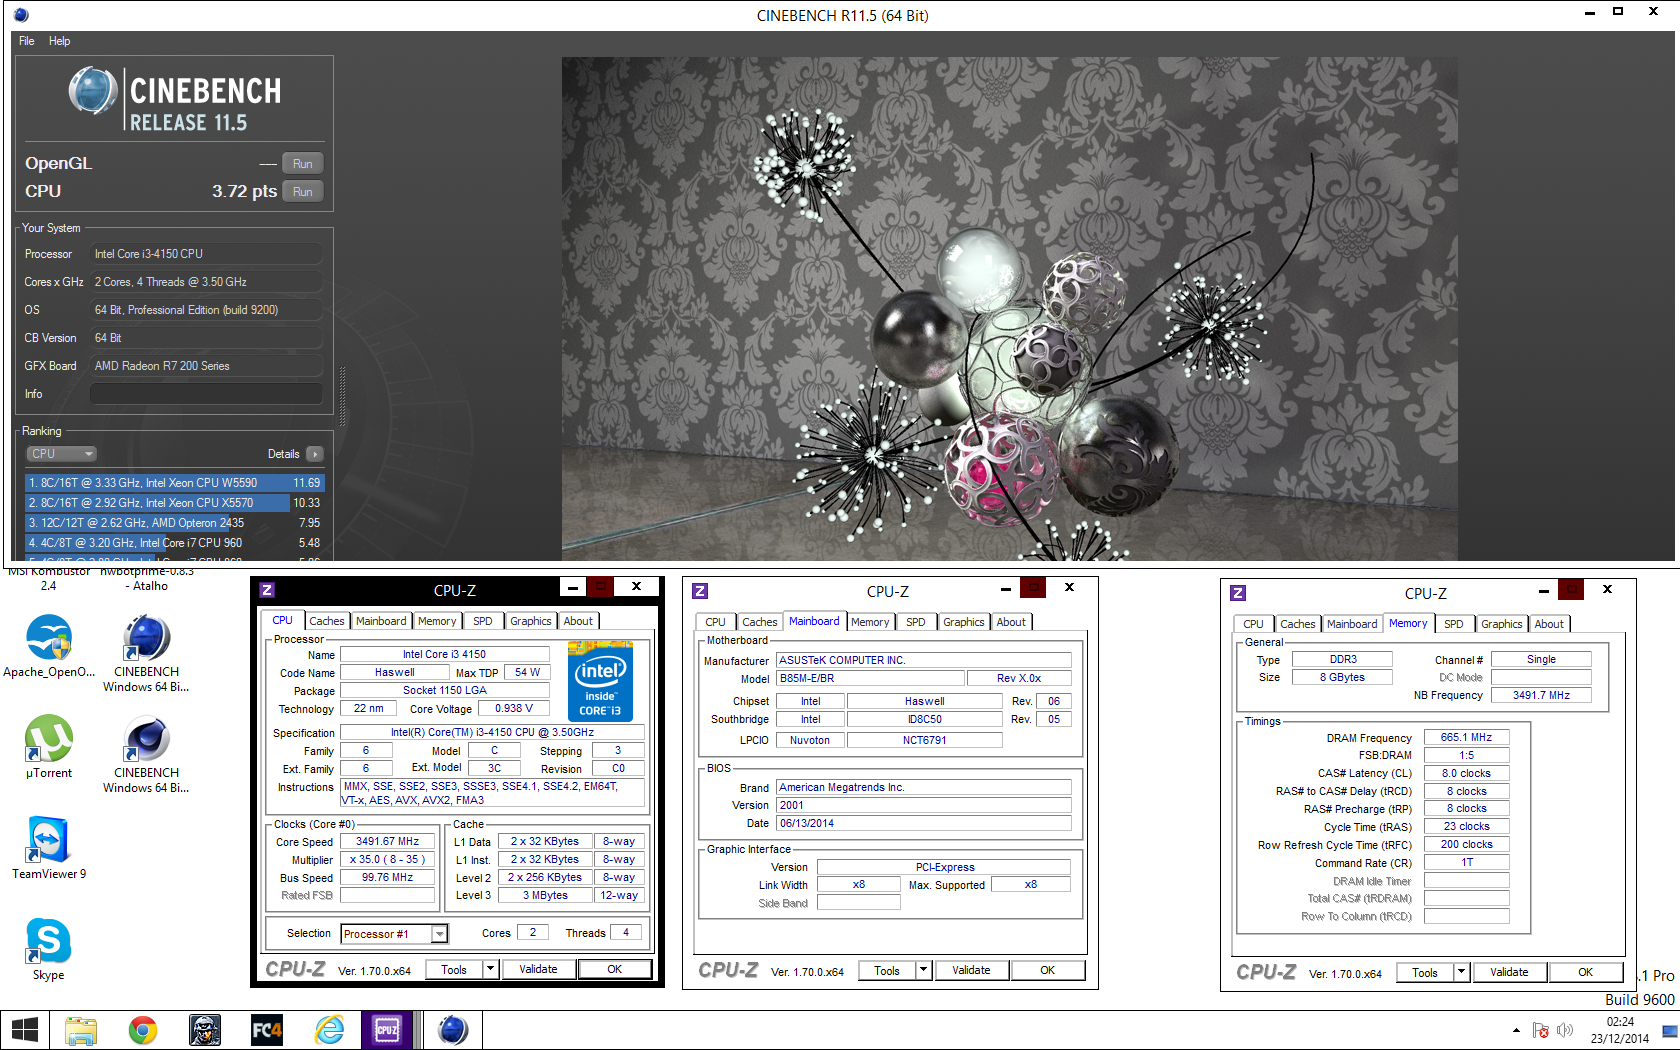
Task: Click the B85M-E/BR model field
Action: (x=871, y=678)
